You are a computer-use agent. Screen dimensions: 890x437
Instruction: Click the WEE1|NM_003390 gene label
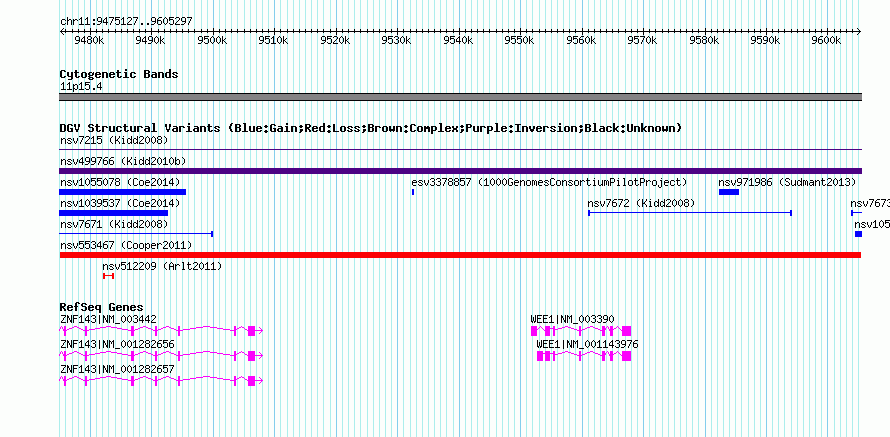point(572,320)
